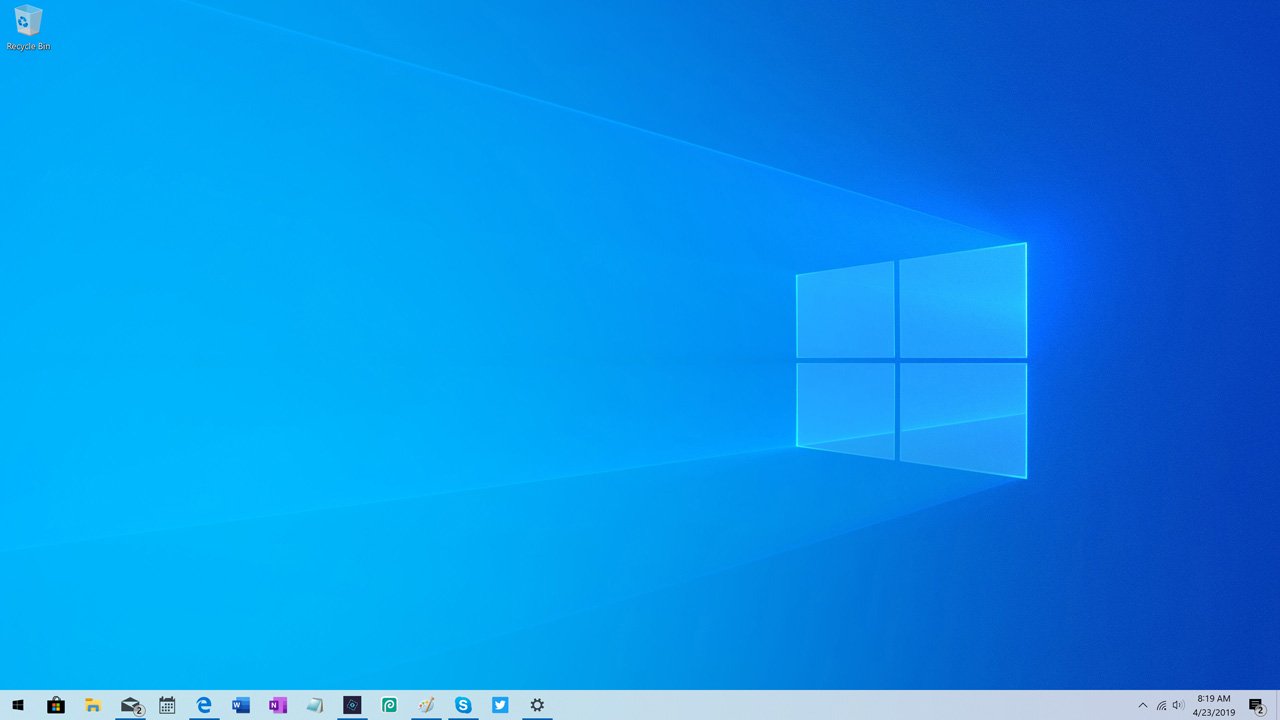
Task: Open the Microsoft Store
Action: [56, 705]
